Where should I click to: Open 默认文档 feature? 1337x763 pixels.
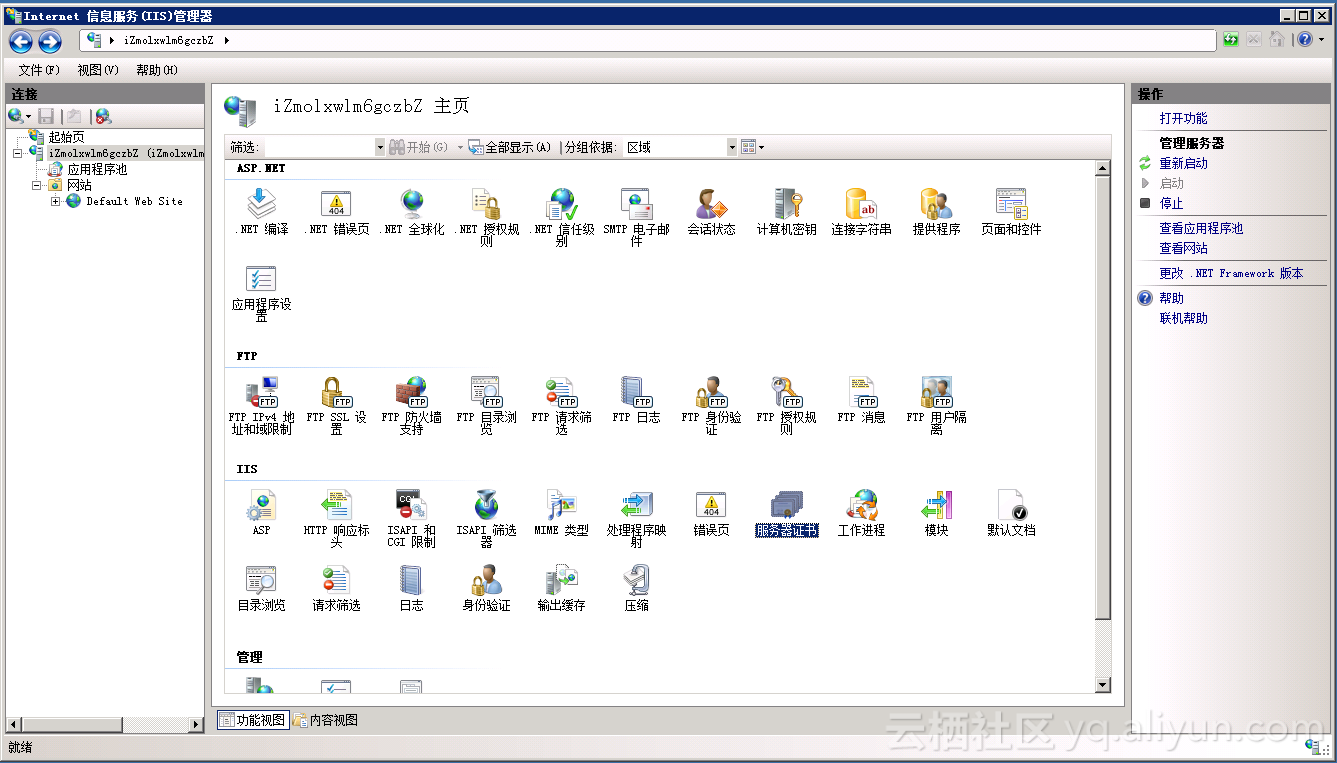1011,512
